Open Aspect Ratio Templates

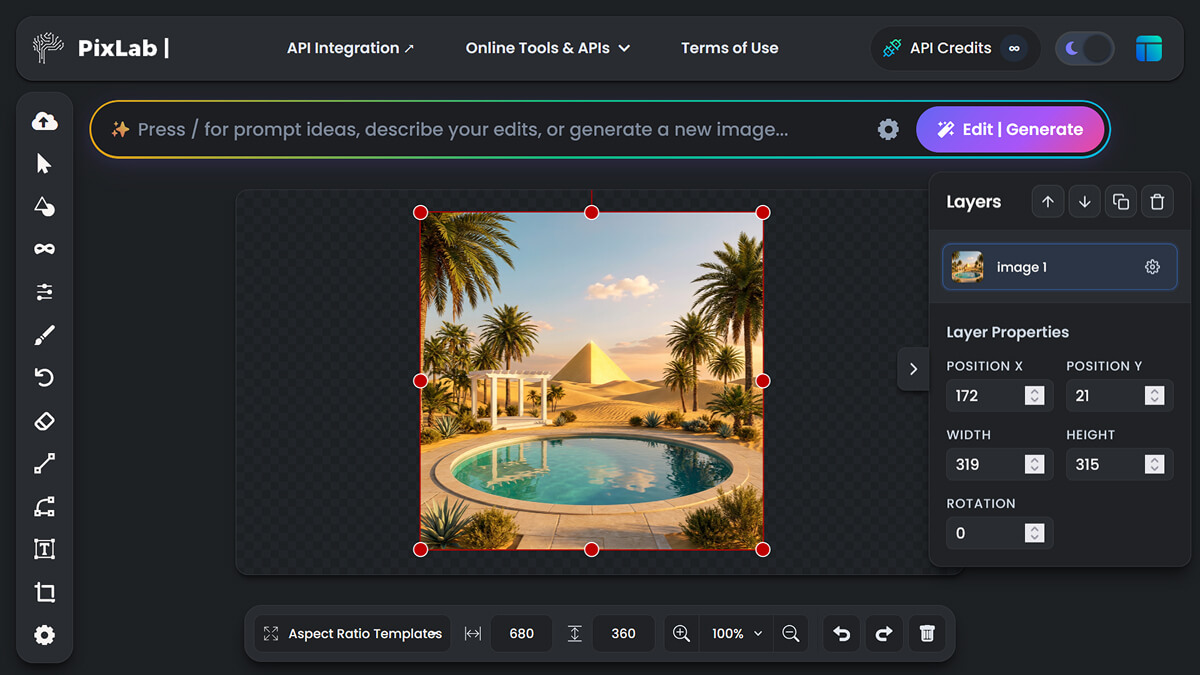point(351,633)
